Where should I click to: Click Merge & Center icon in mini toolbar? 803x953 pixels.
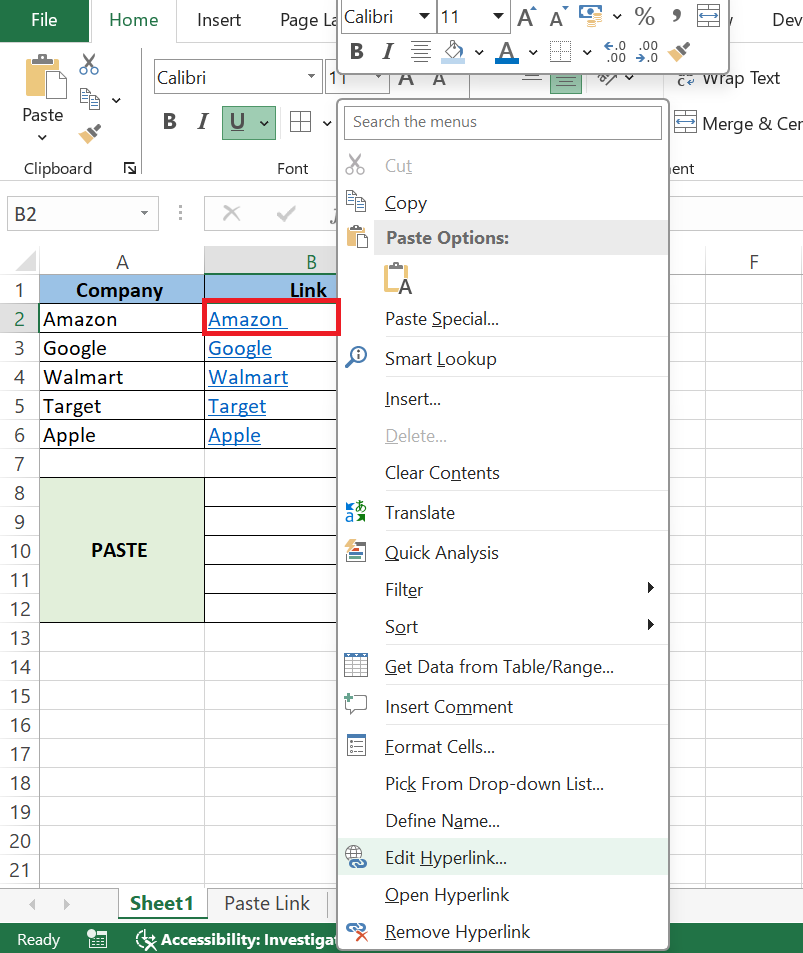tap(708, 16)
